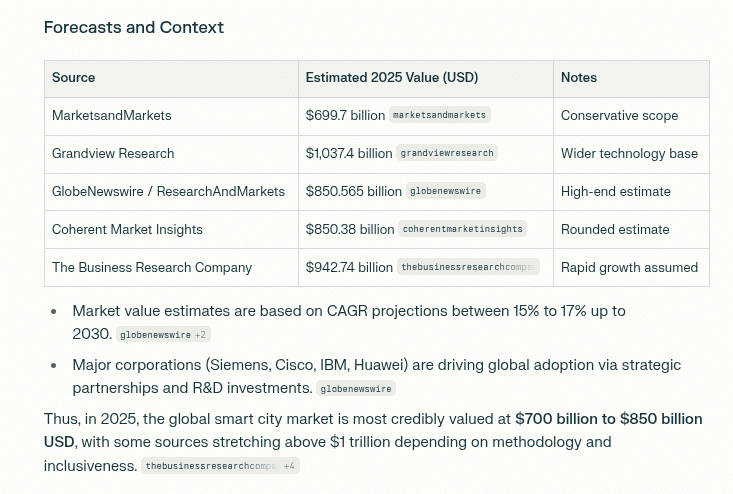Expand the "thebusinessresearchcompany +4" citation chip

[x=220, y=466]
